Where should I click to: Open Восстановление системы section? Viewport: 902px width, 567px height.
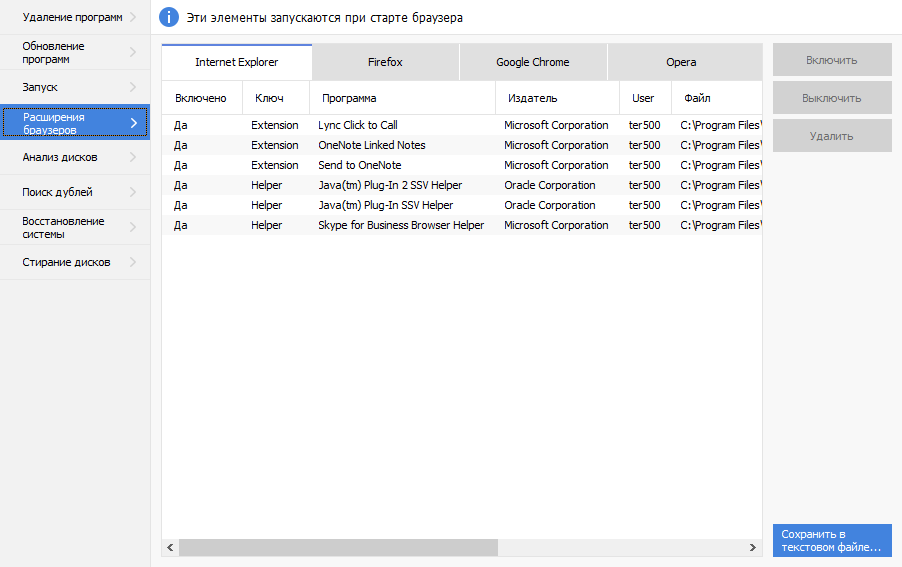(75, 227)
